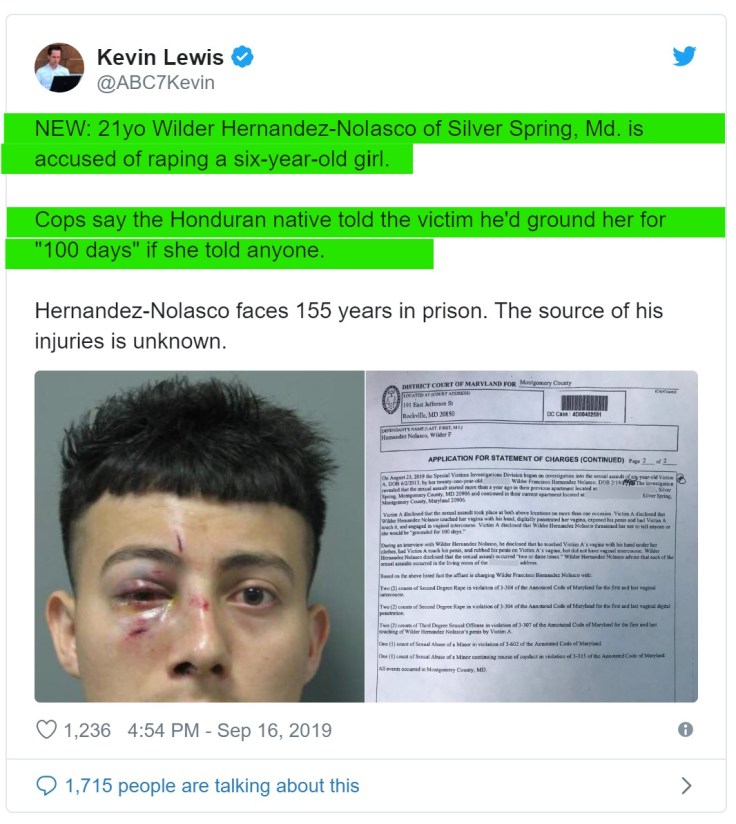Viewport: 736px width, 824px height.
Task: Open the conversation with the right chevron
Action: pyautogui.click(x=686, y=785)
